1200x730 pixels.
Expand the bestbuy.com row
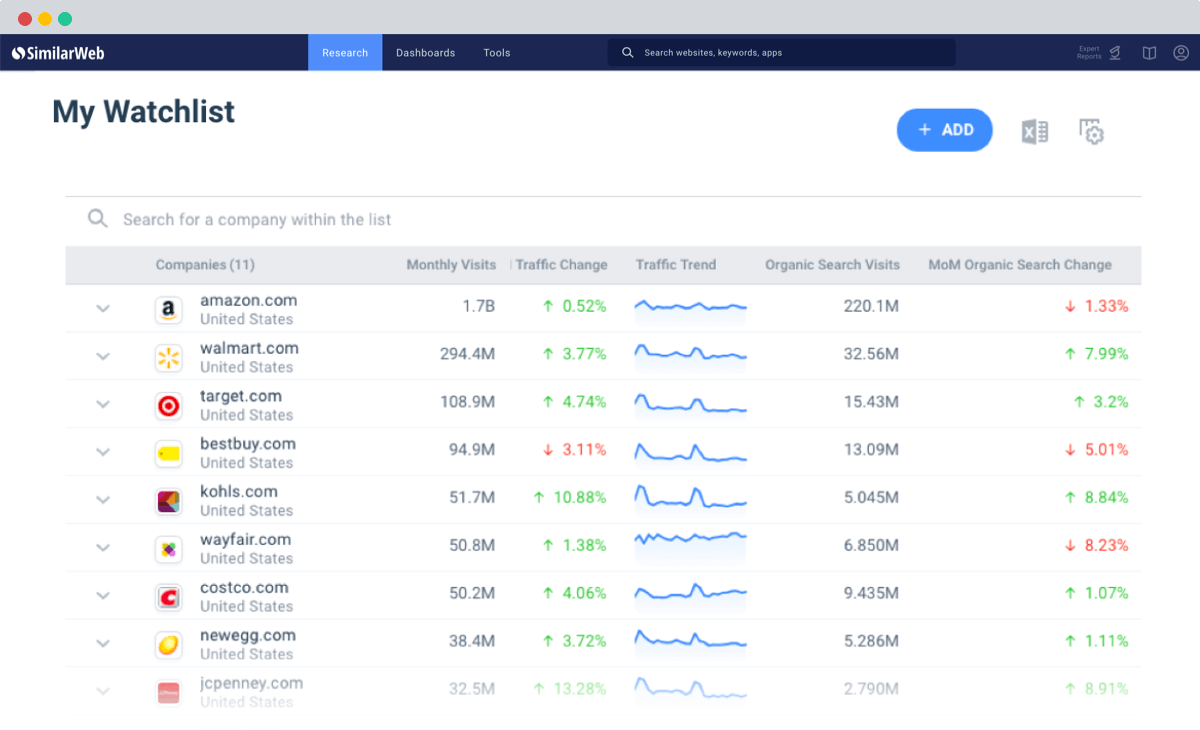[x=103, y=452]
